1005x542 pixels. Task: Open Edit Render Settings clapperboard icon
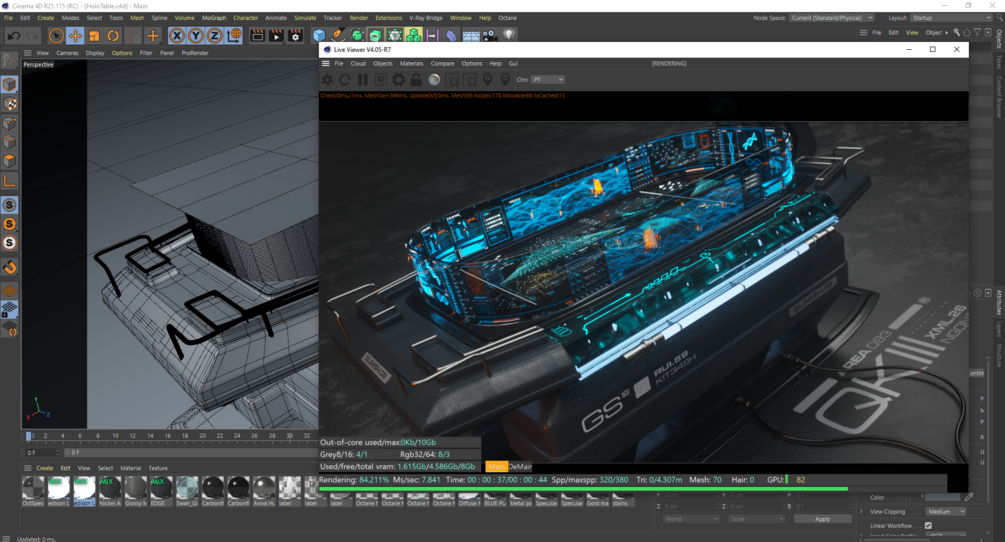pos(295,36)
